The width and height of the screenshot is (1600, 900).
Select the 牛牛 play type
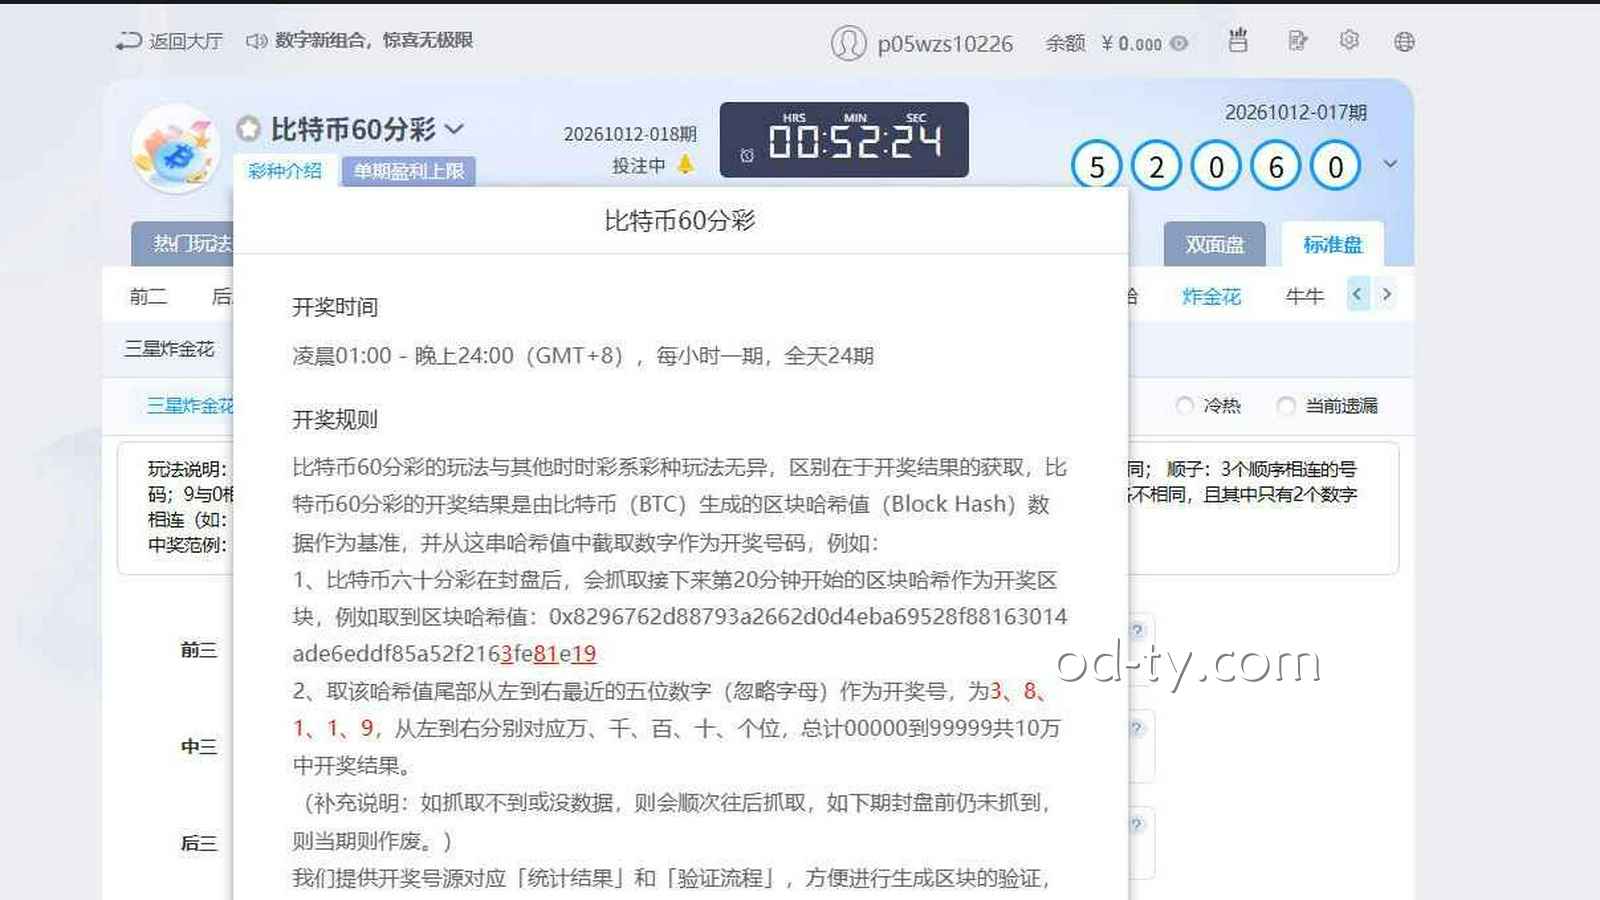tap(1304, 296)
